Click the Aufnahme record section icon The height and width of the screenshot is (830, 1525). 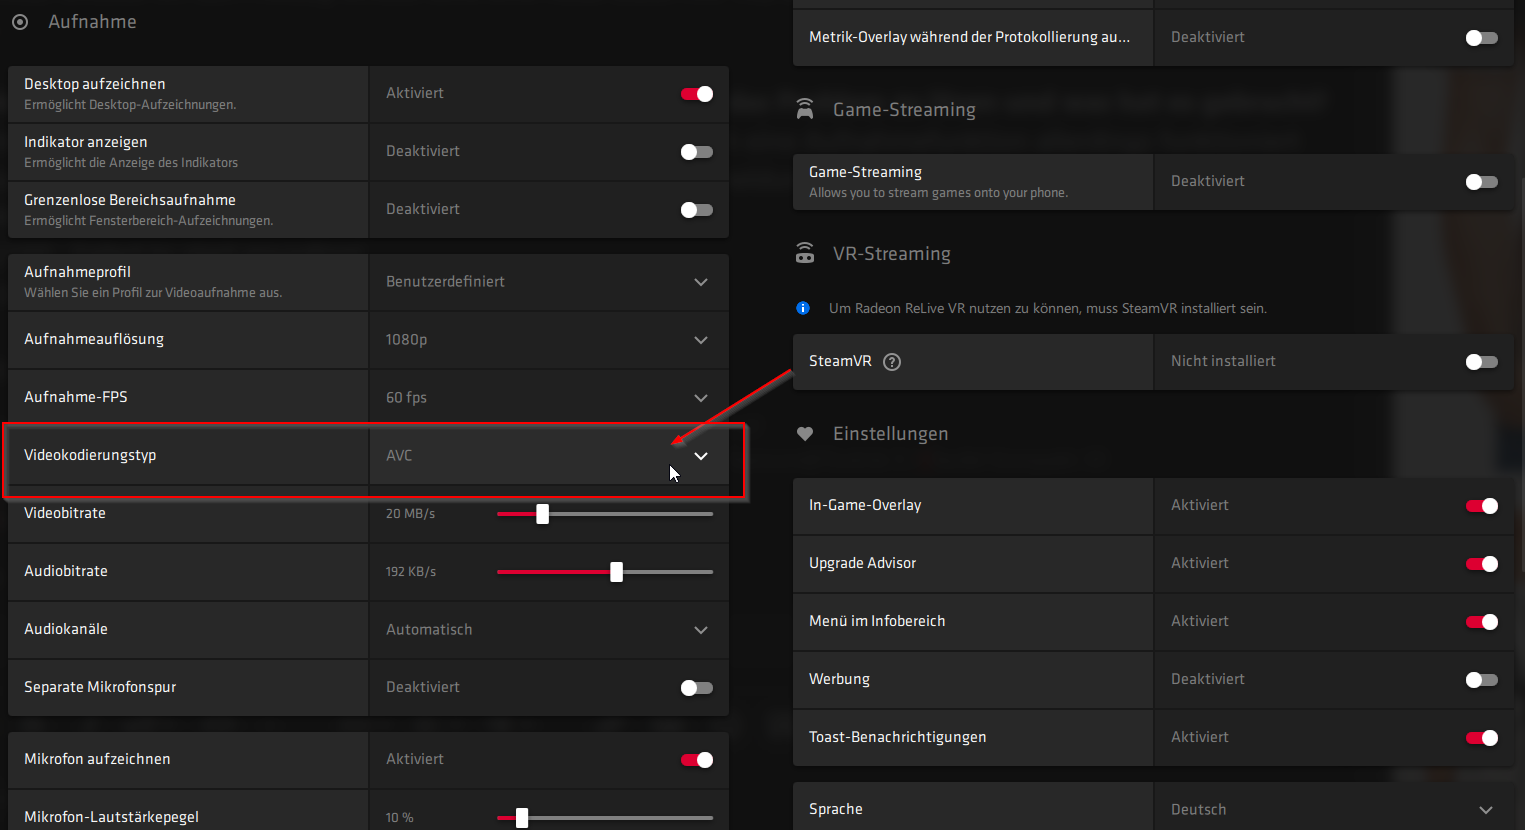pos(20,22)
